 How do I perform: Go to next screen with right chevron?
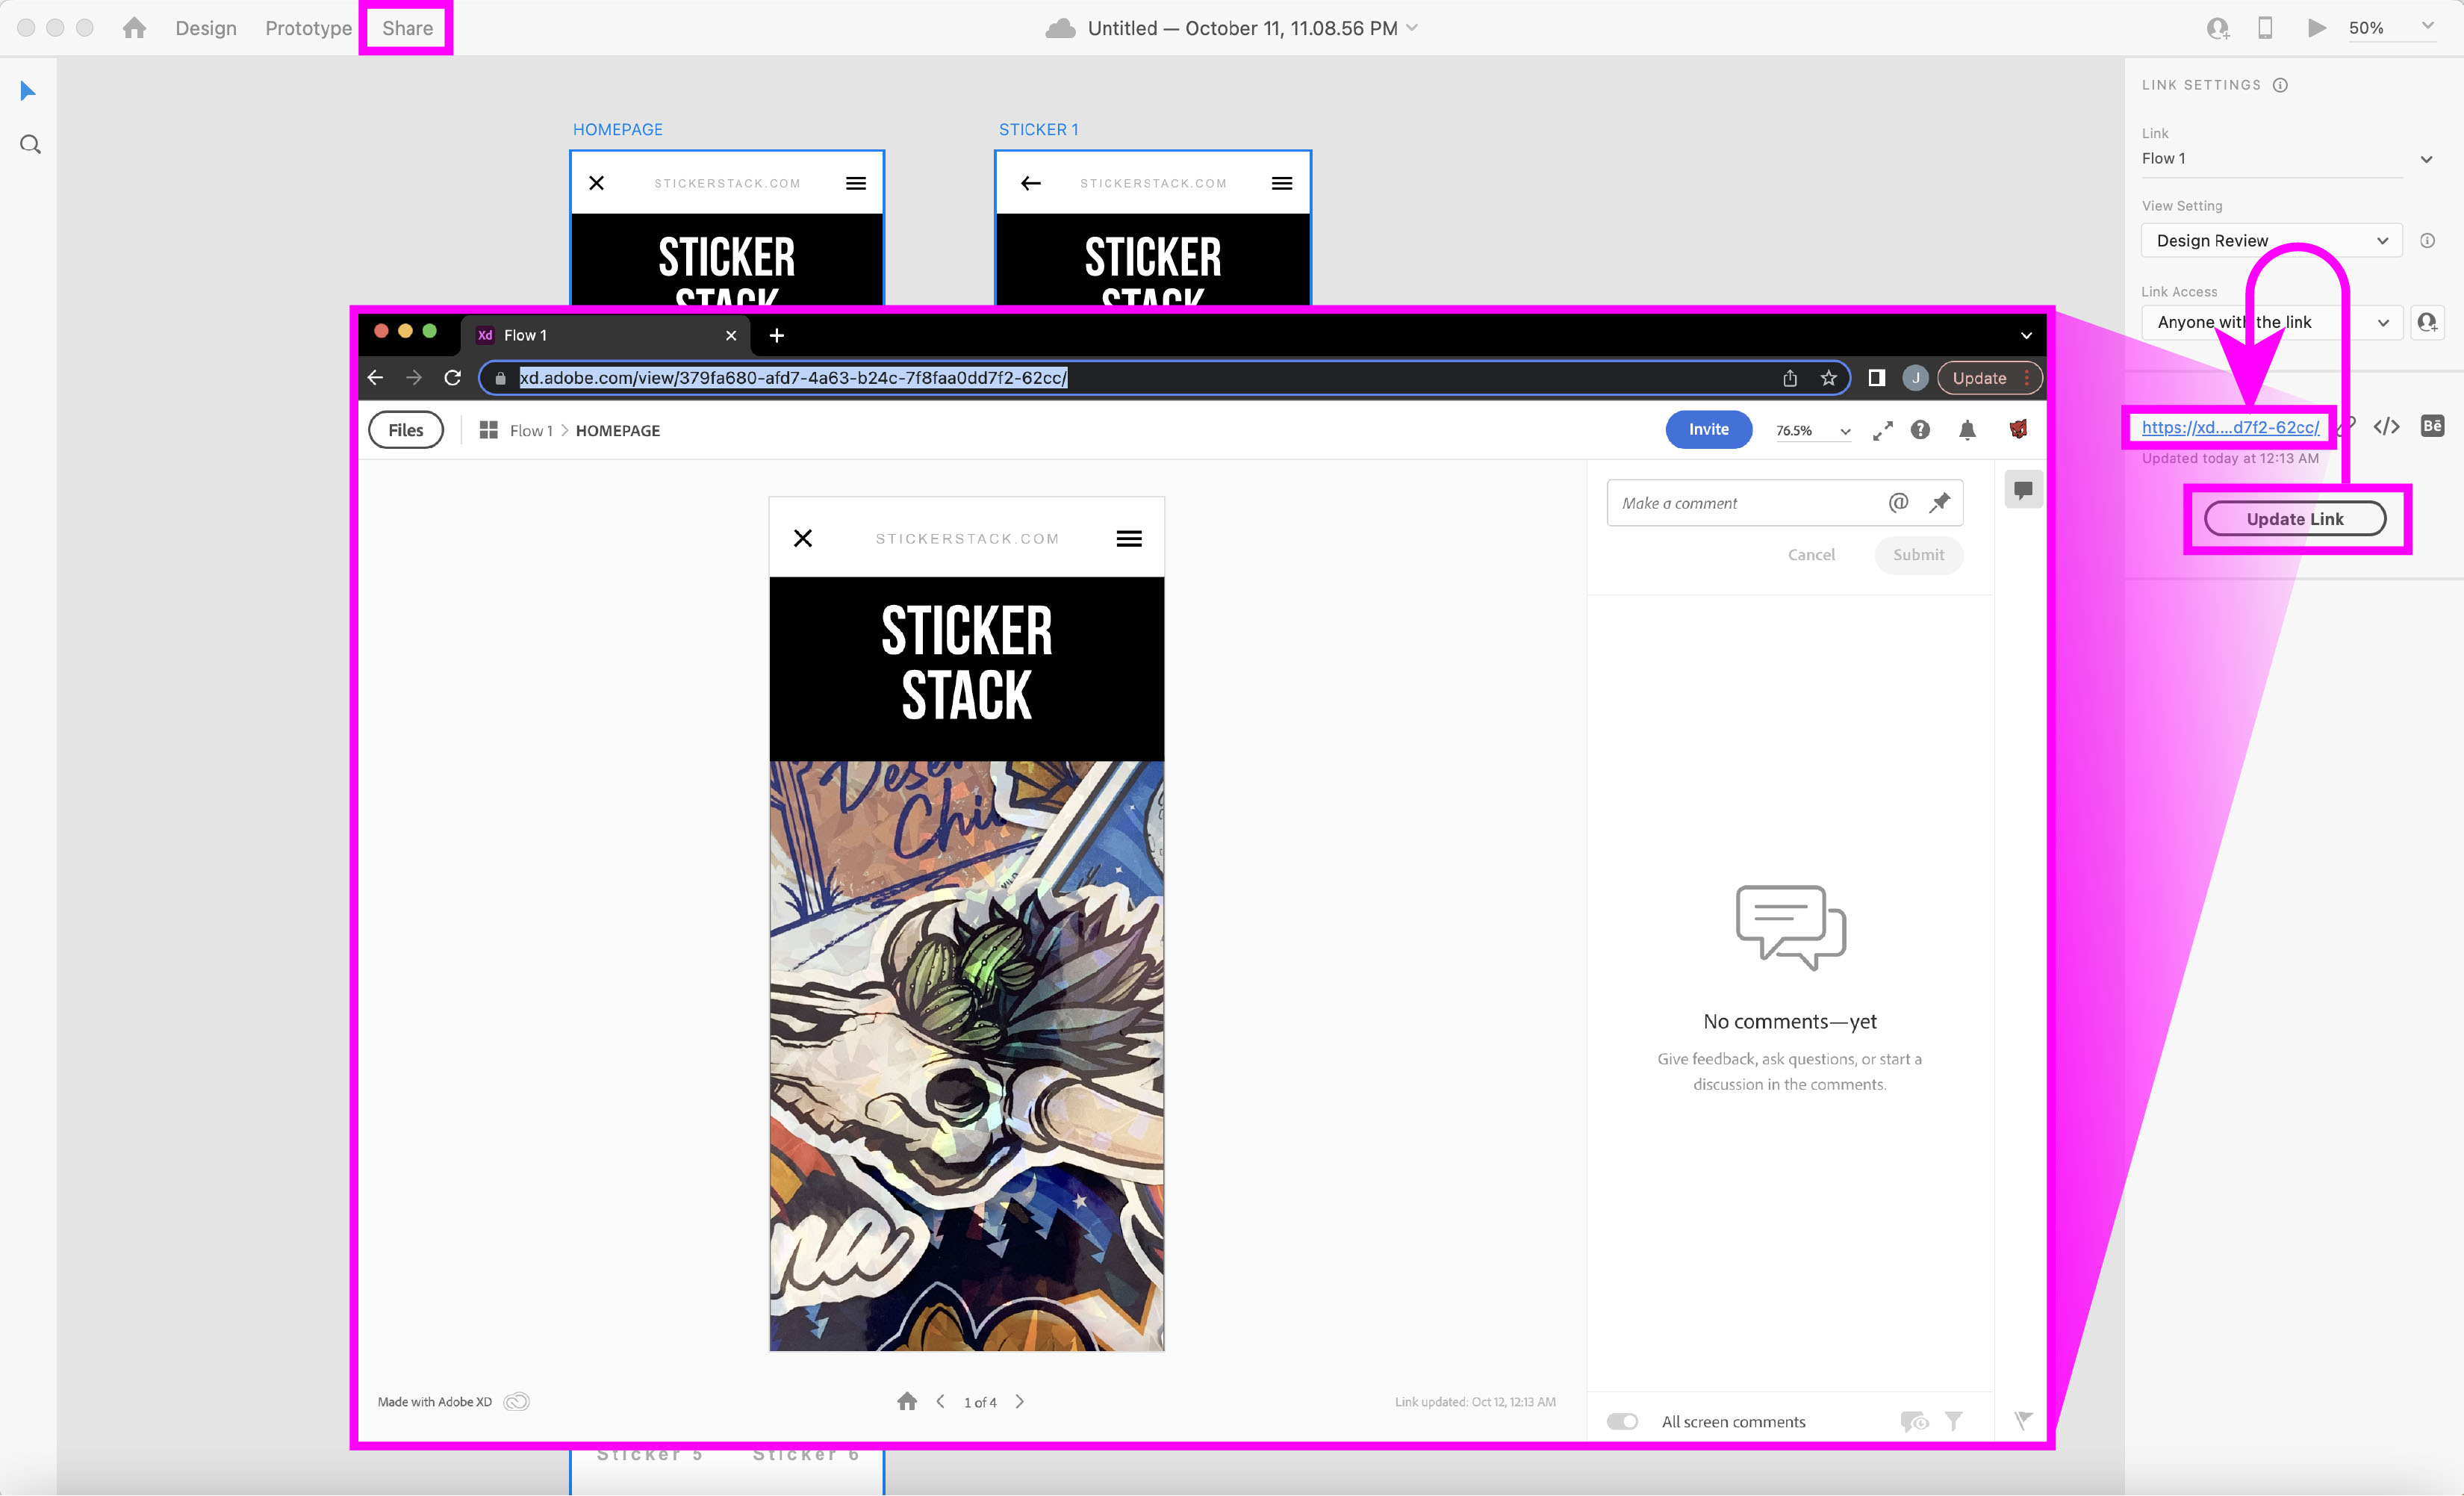[1019, 1402]
